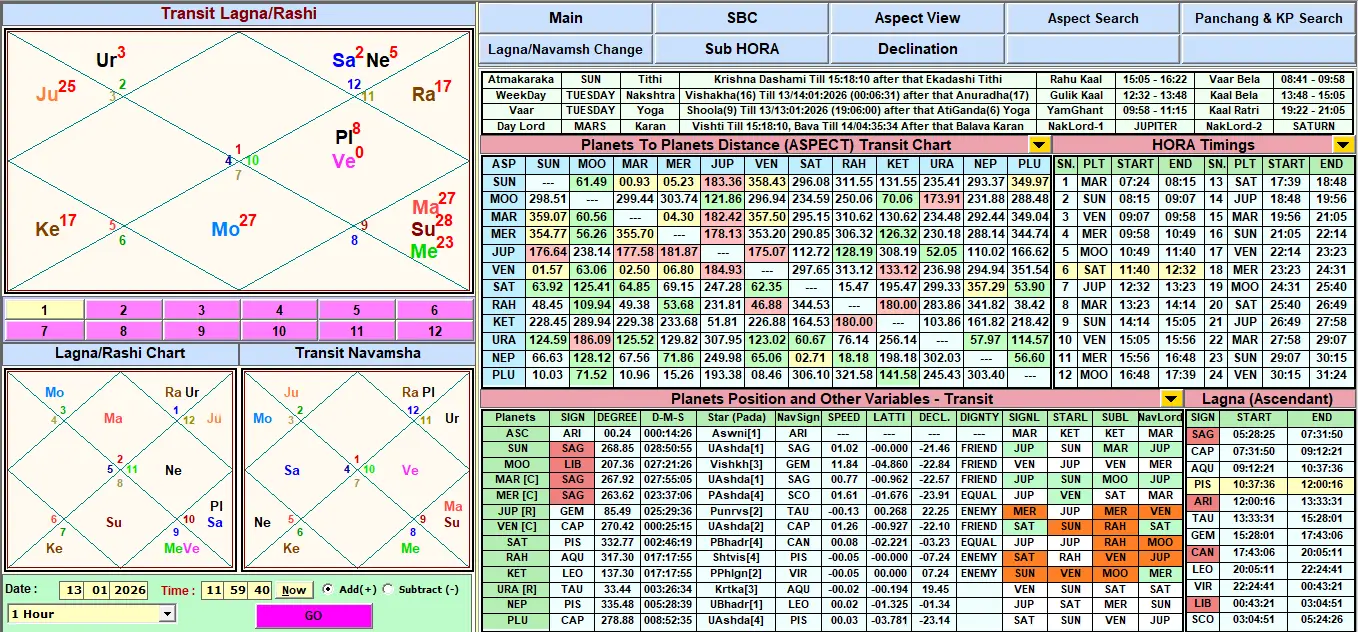Select the Subtract (-) radio button
The image size is (1358, 632).
point(388,590)
